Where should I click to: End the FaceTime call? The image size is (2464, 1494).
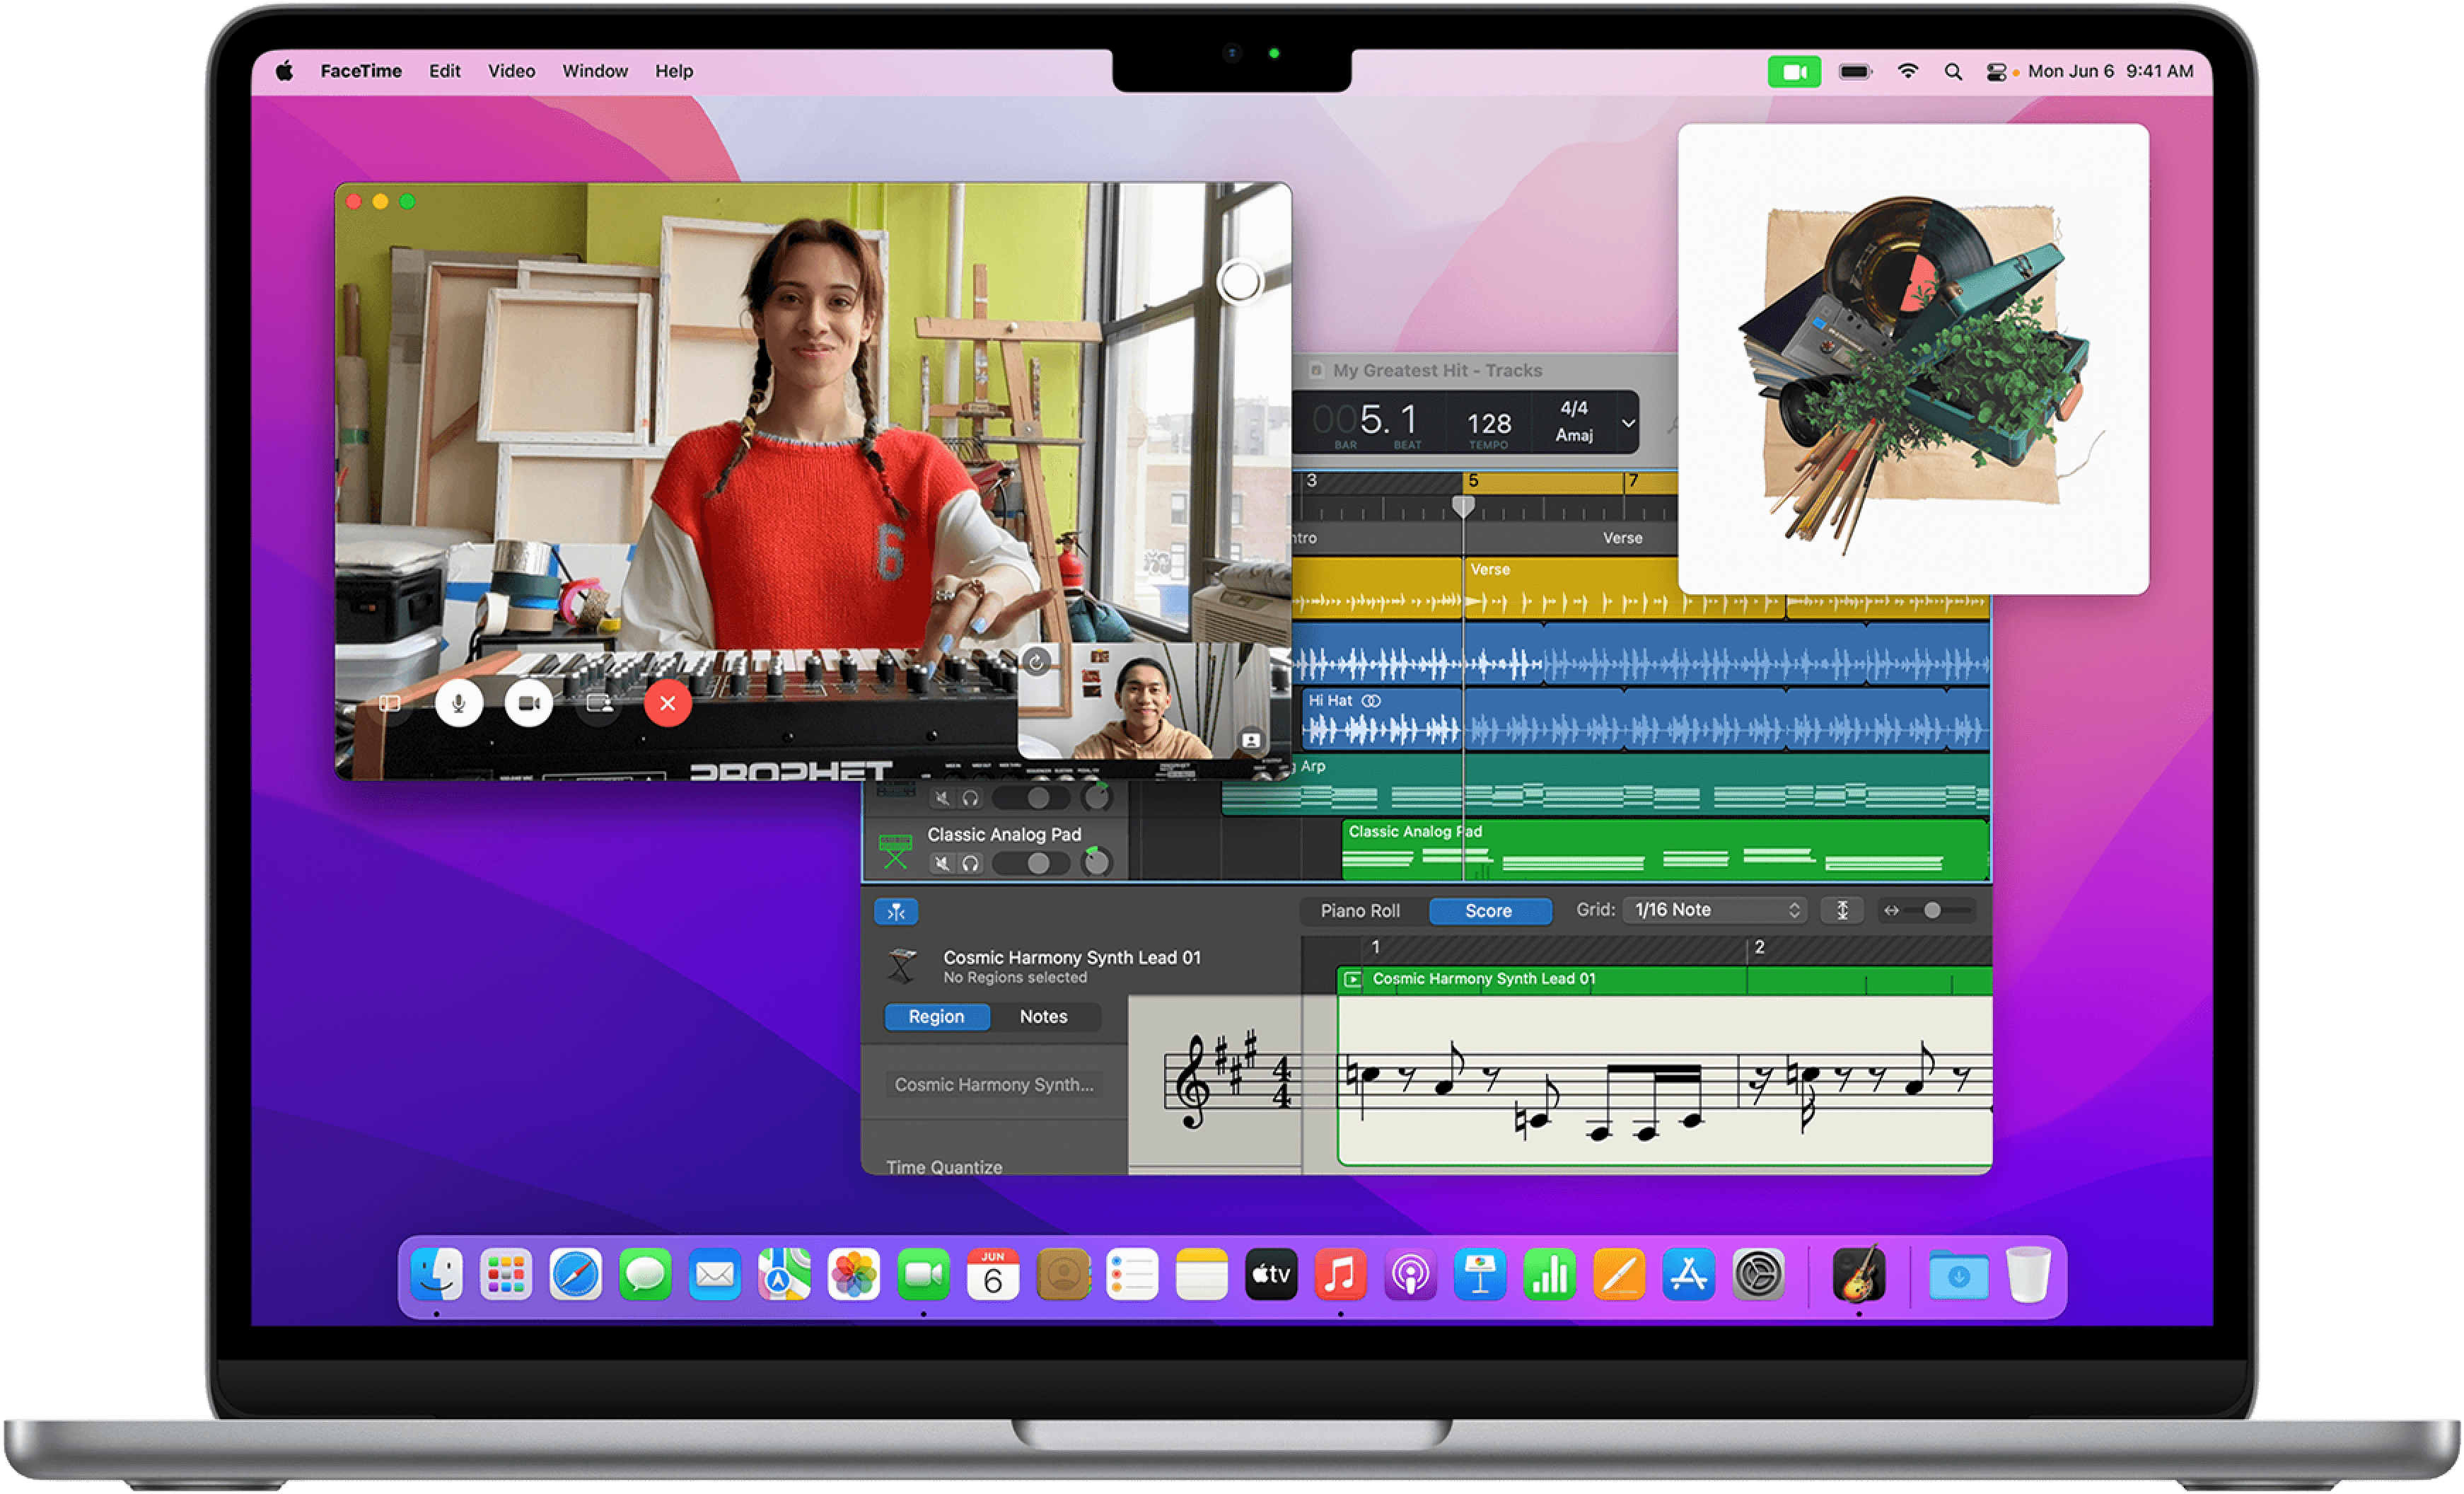pyautogui.click(x=667, y=704)
